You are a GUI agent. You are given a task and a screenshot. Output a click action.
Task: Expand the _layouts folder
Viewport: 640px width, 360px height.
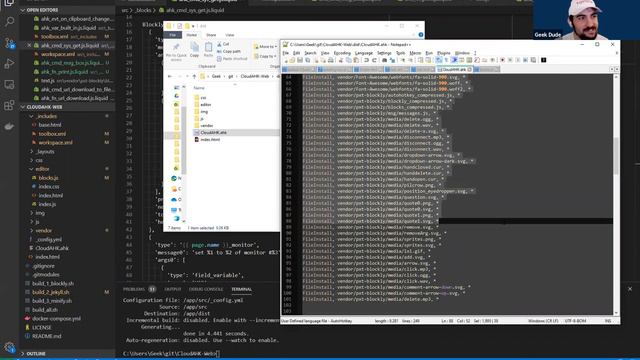point(45,151)
